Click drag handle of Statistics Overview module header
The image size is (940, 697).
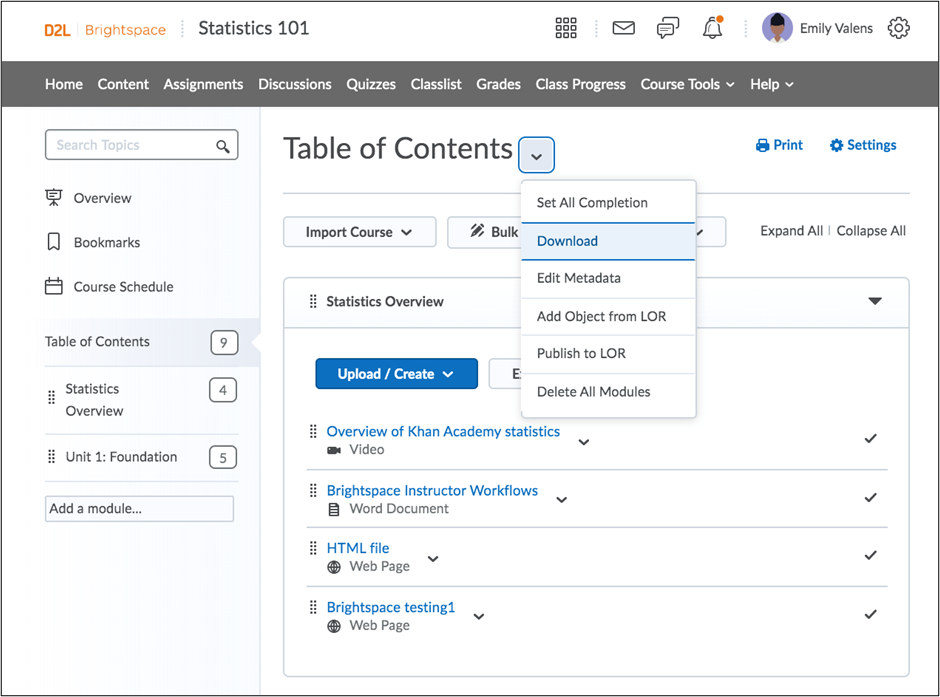click(313, 301)
